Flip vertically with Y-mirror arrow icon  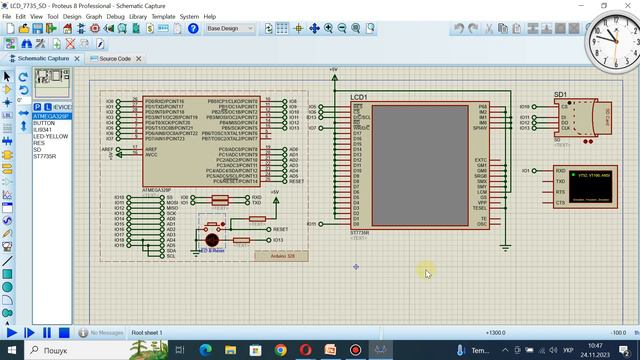coord(23,126)
